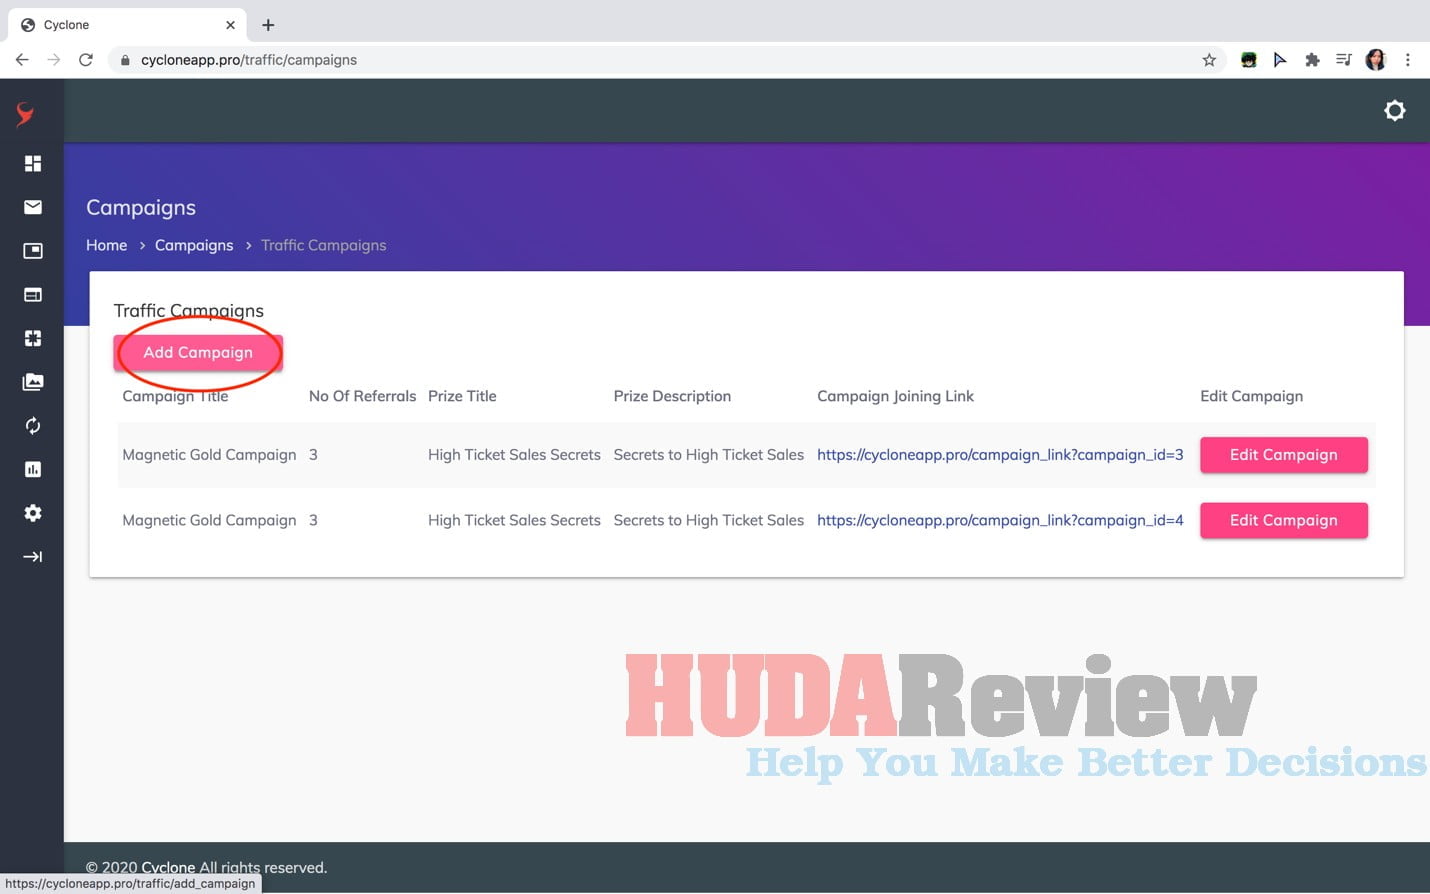Open the photo library icon in sidebar

[33, 382]
